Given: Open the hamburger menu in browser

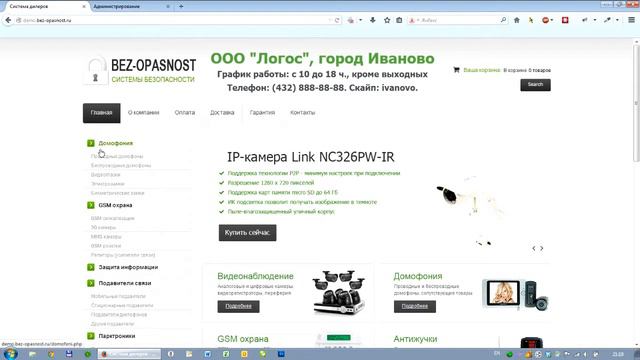Looking at the screenshot, I should pos(631,20).
